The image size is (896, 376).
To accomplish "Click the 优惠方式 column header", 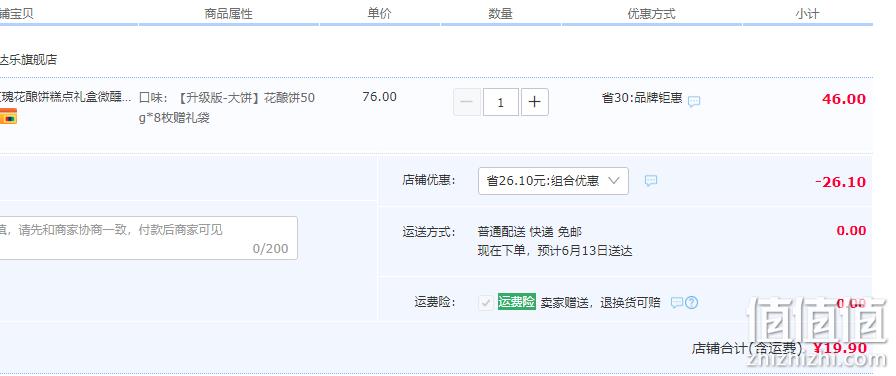I will pos(651,14).
